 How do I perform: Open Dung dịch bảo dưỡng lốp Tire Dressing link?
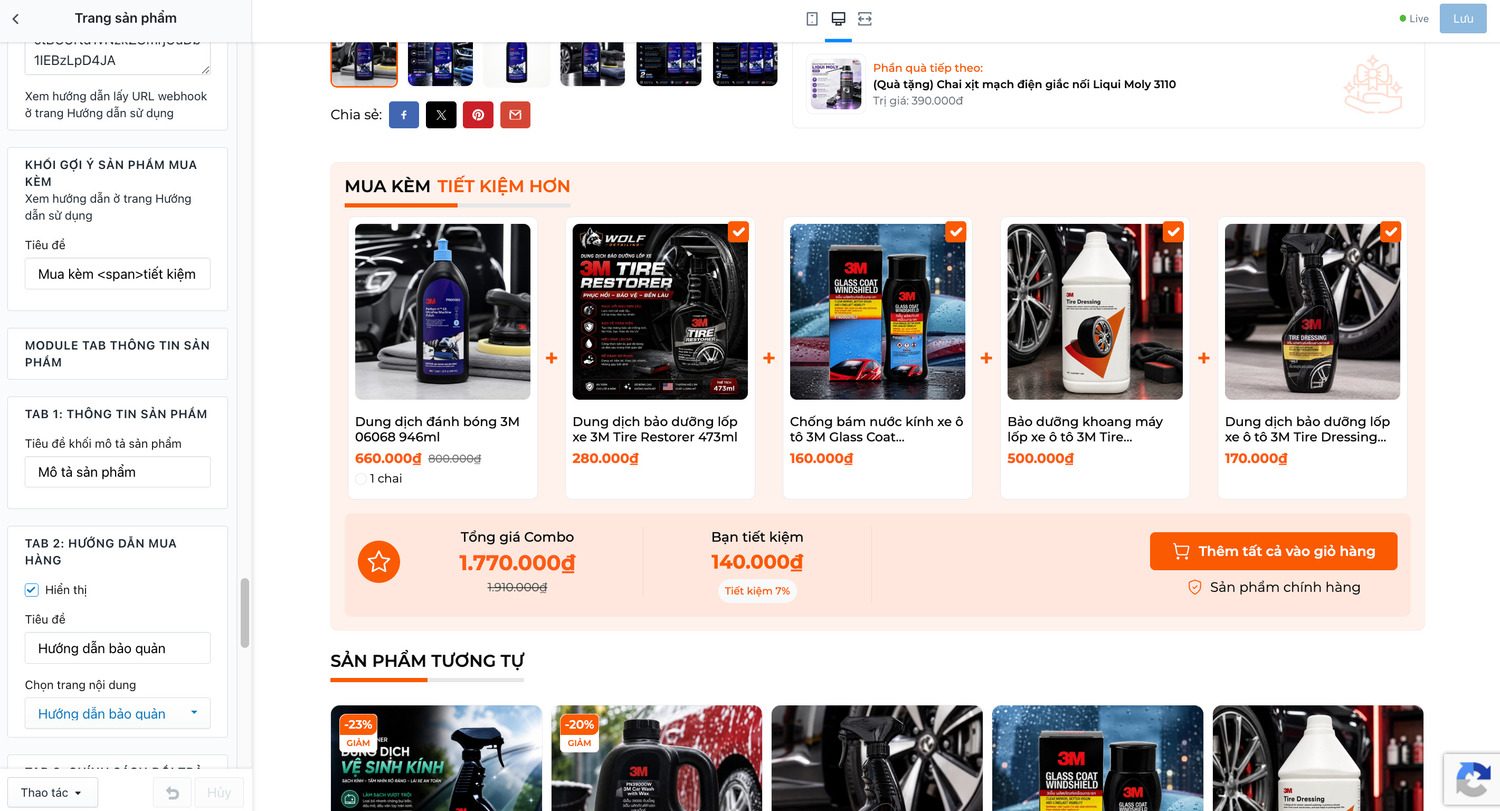pos(1308,429)
